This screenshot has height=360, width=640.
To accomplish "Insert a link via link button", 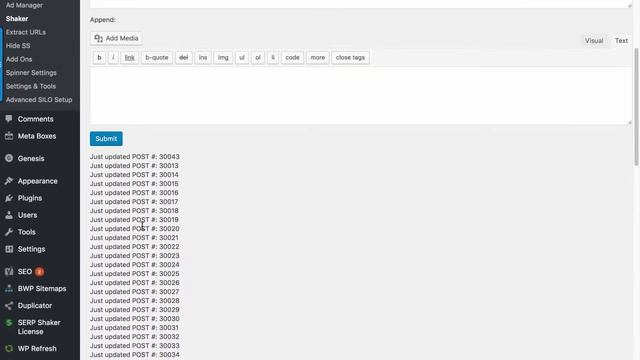I will click(129, 58).
